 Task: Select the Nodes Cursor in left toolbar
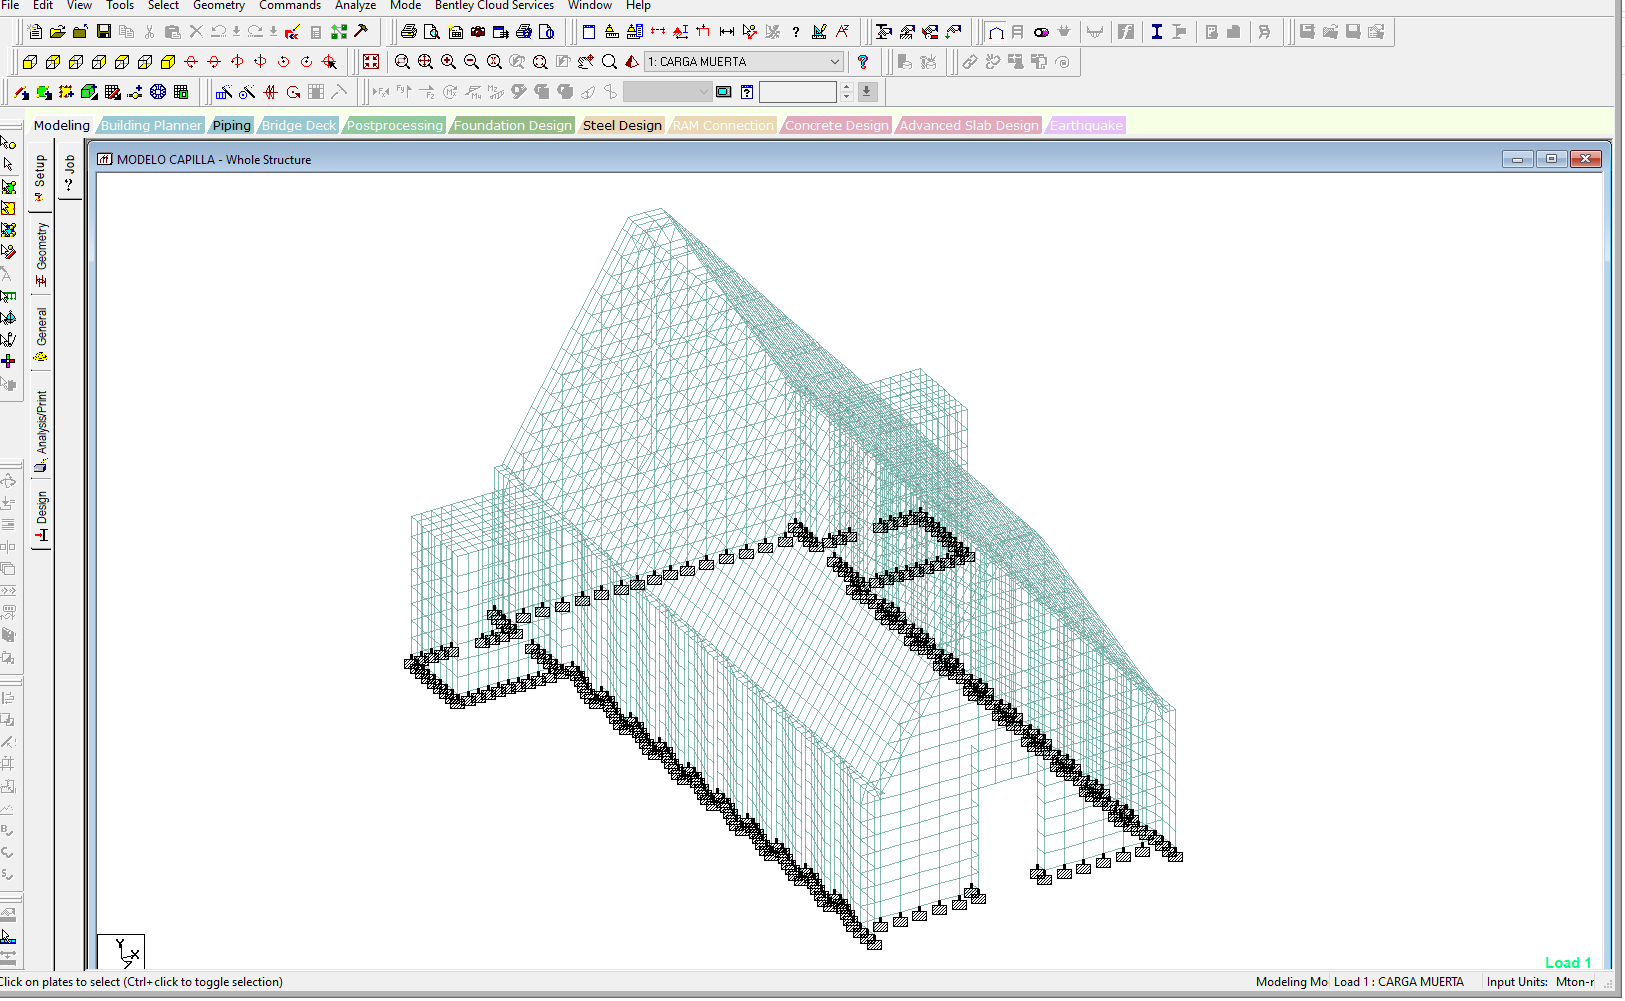pos(8,143)
